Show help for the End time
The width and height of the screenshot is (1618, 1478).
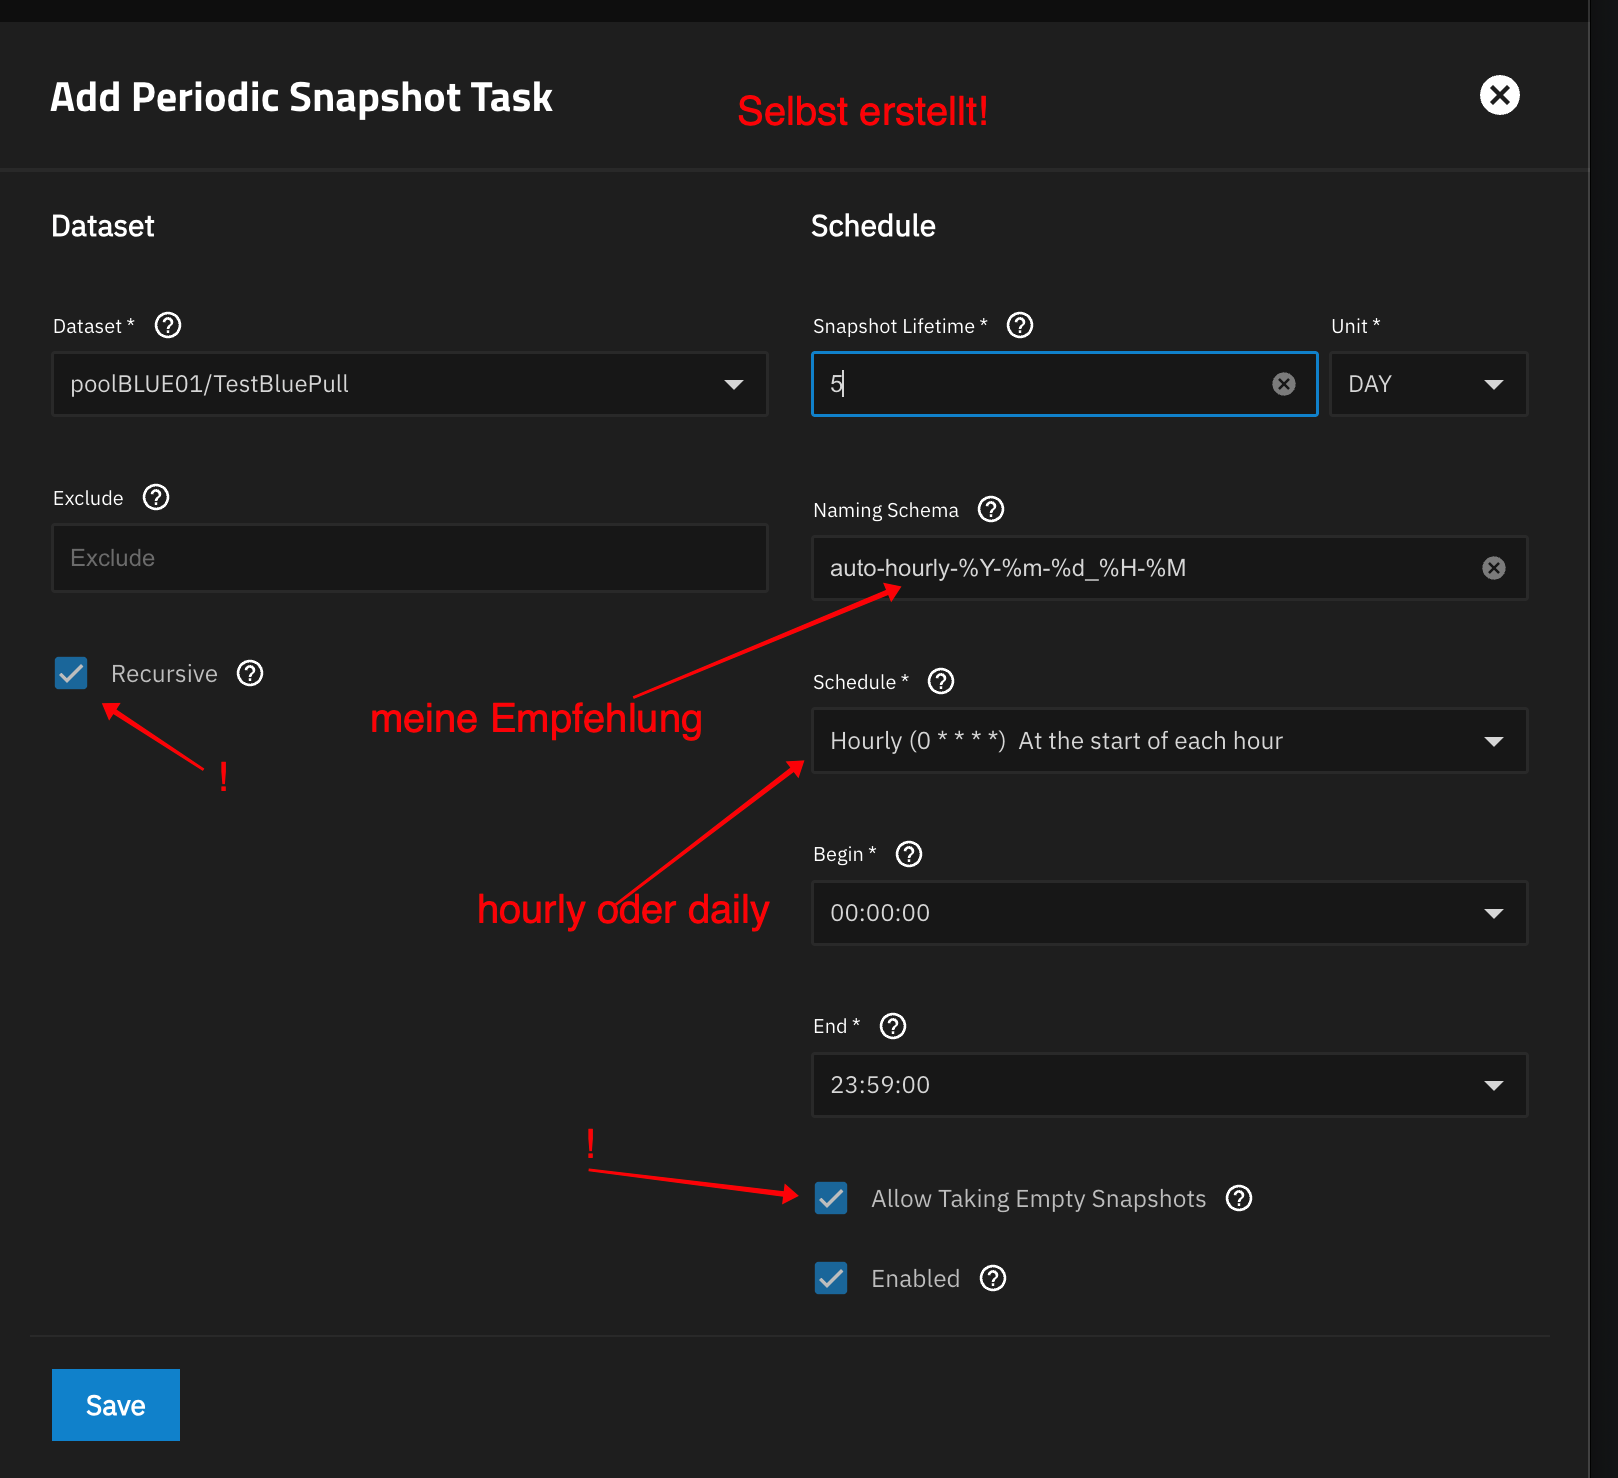(x=893, y=1026)
